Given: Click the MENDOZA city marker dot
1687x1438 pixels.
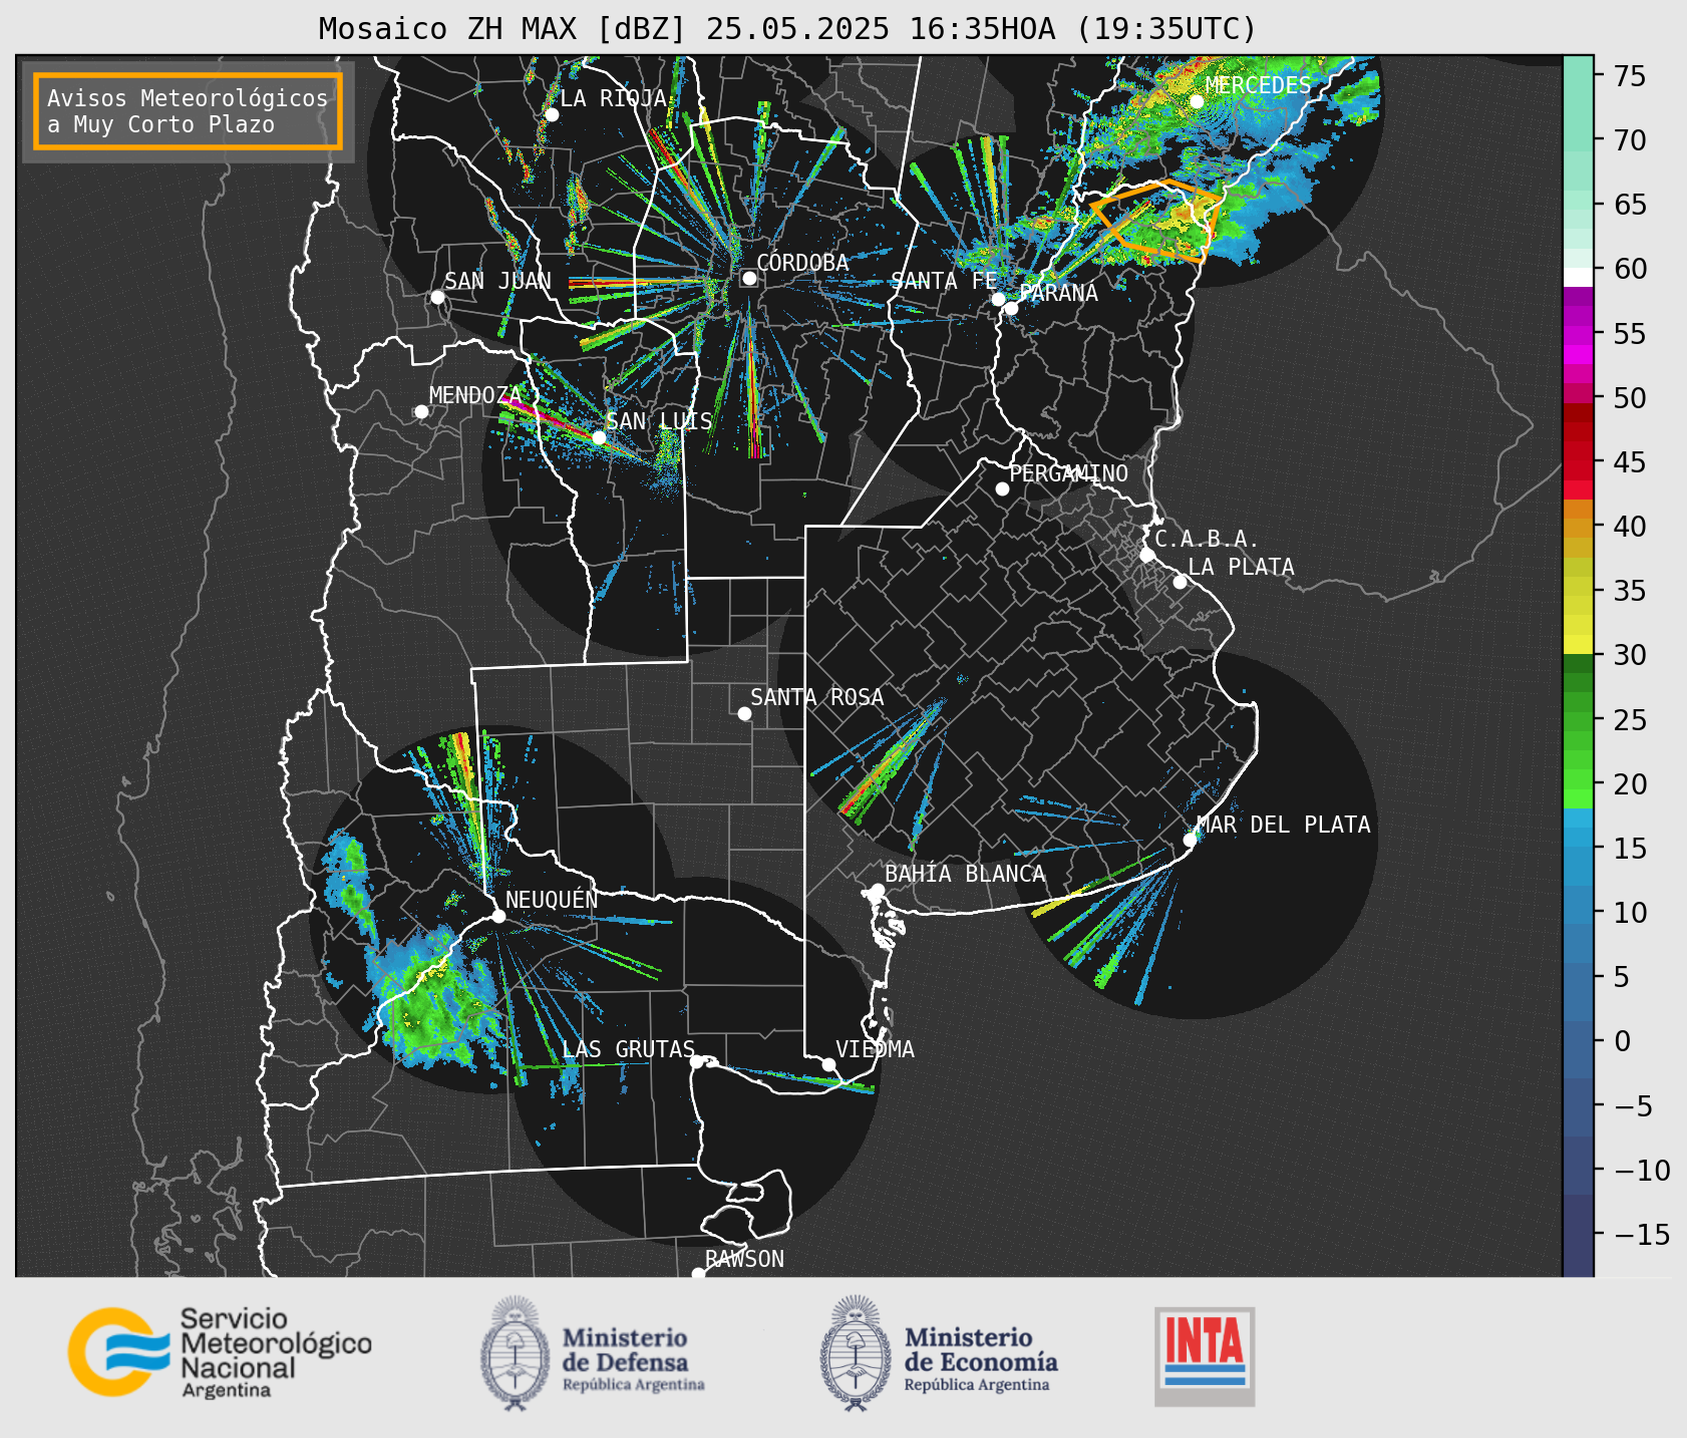Looking at the screenshot, I should point(421,411).
